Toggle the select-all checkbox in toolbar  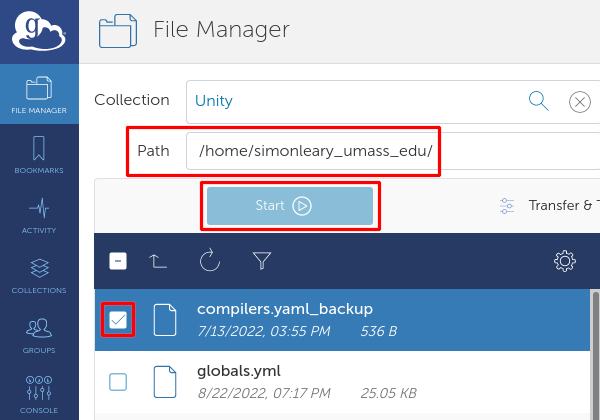coord(118,261)
